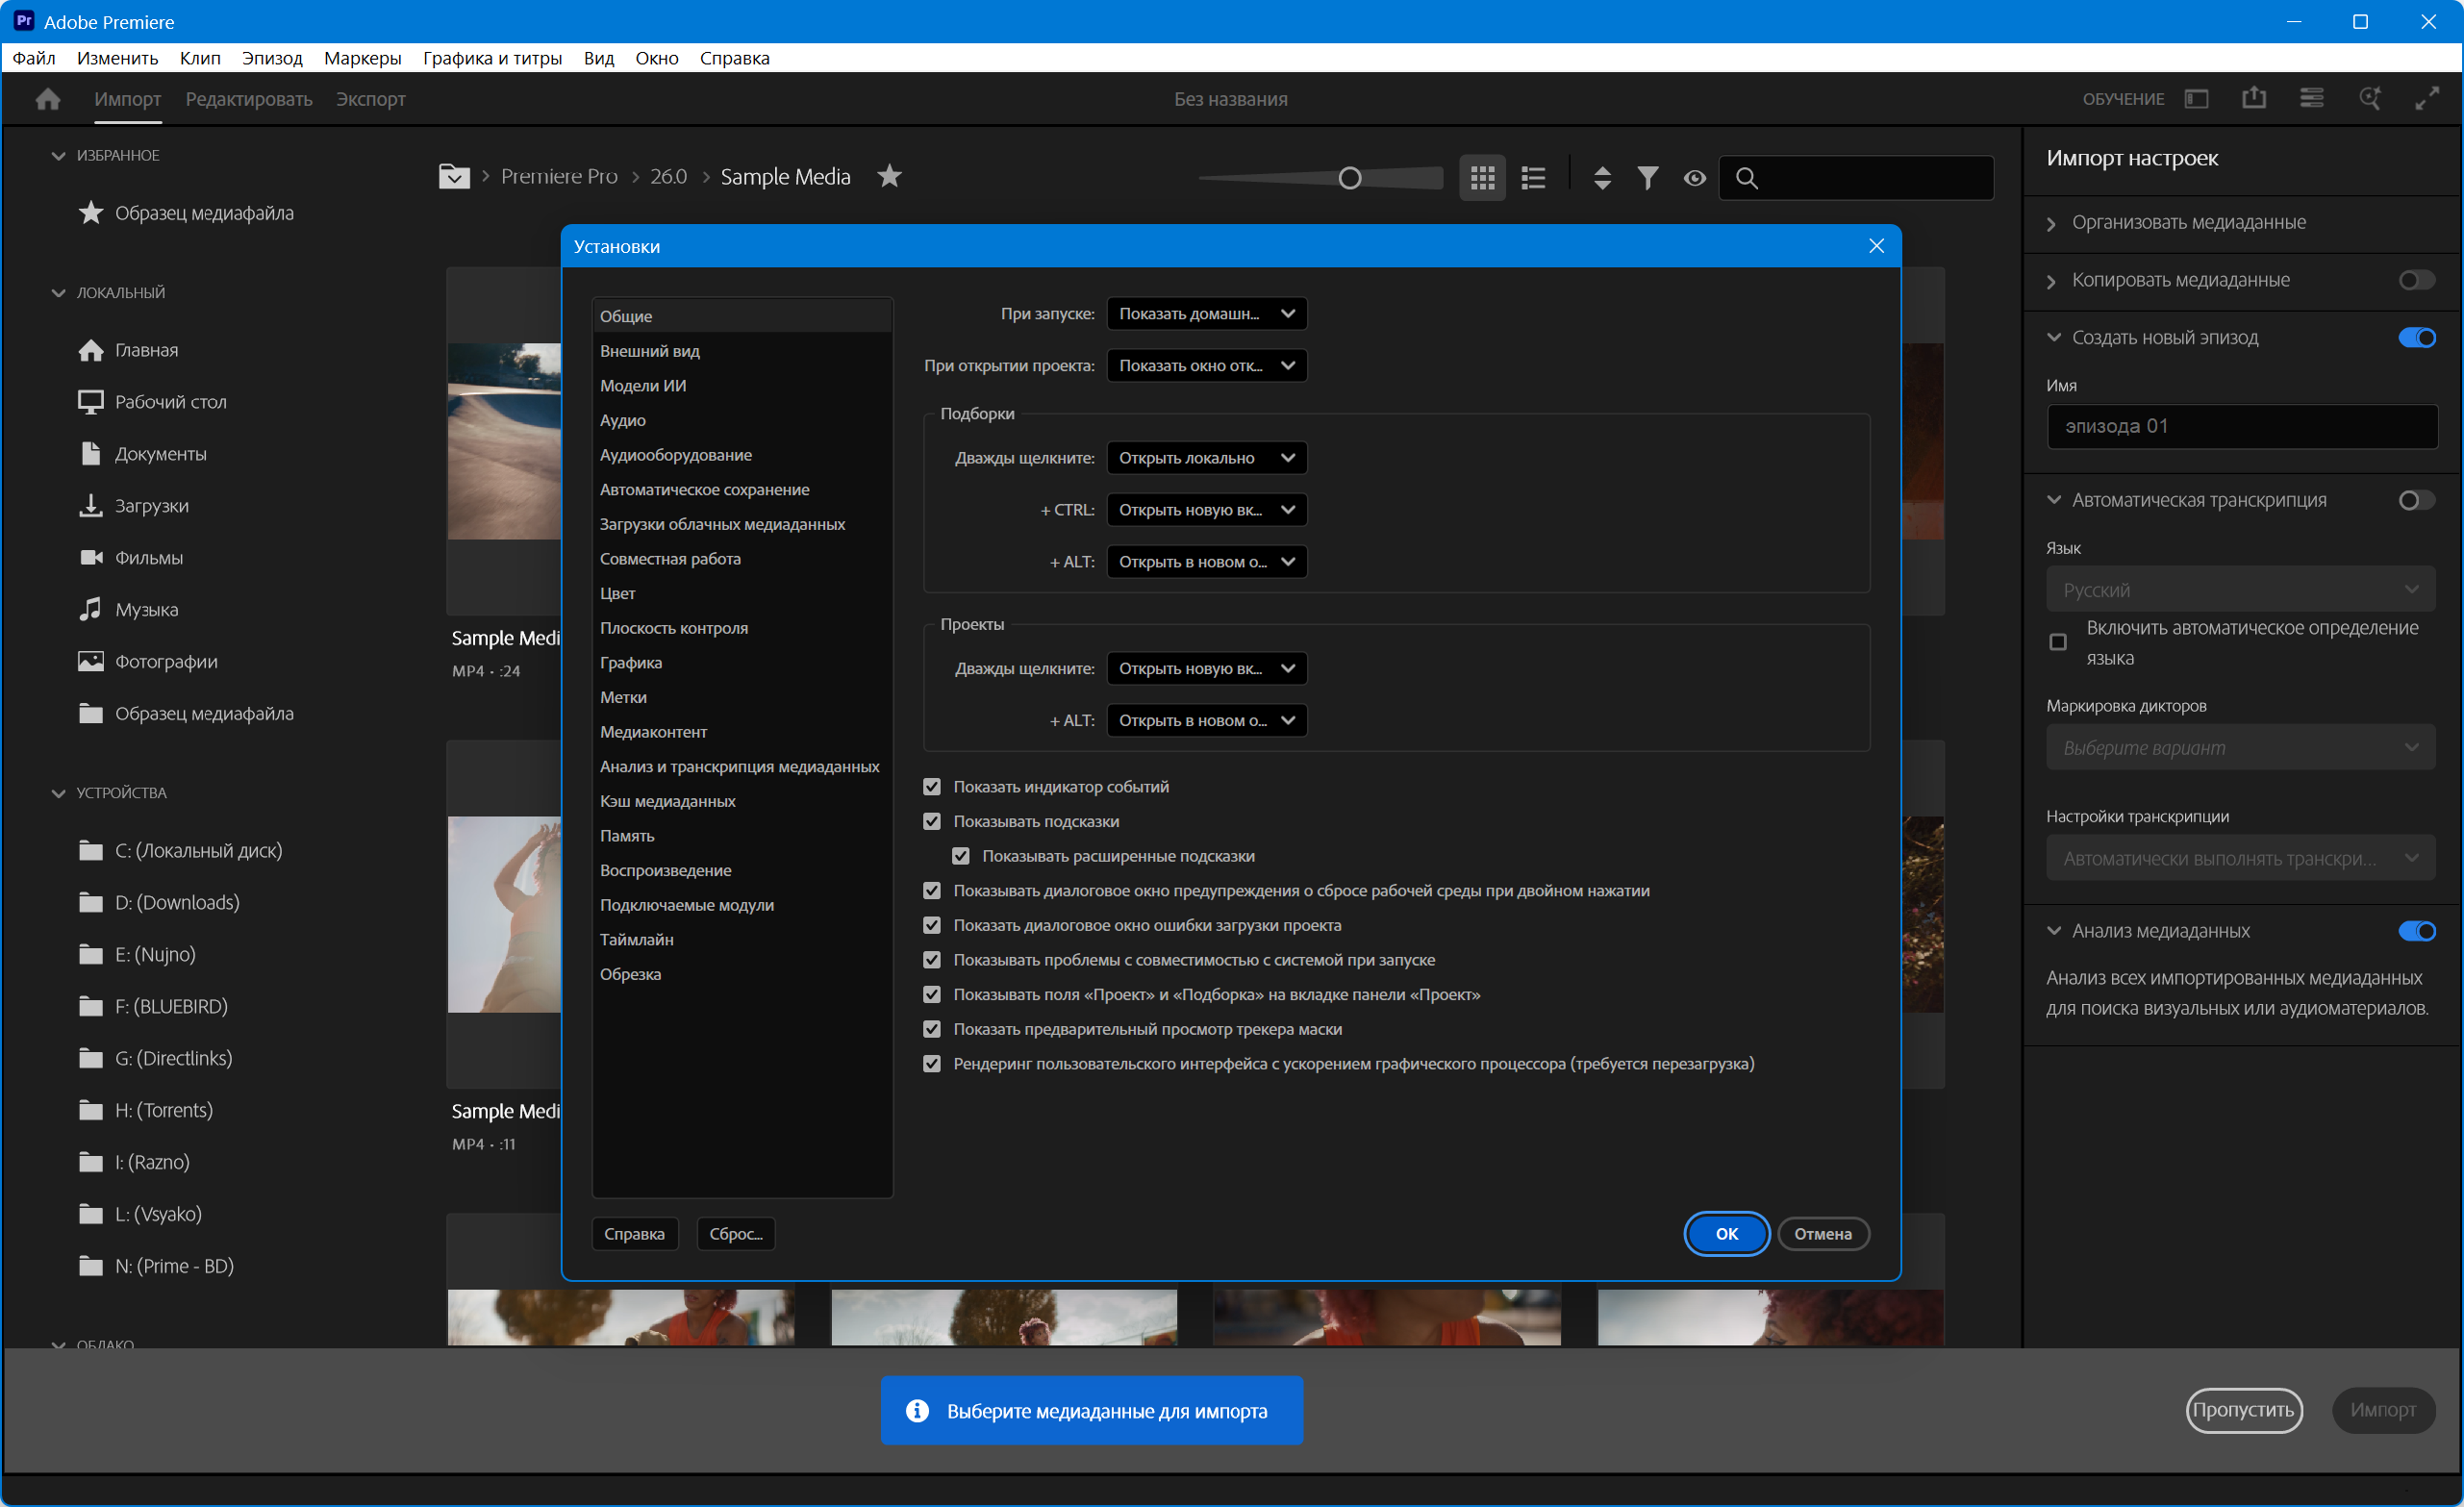The width and height of the screenshot is (2464, 1507).
Task: Open the 'При запуске' dropdown
Action: [x=1206, y=314]
